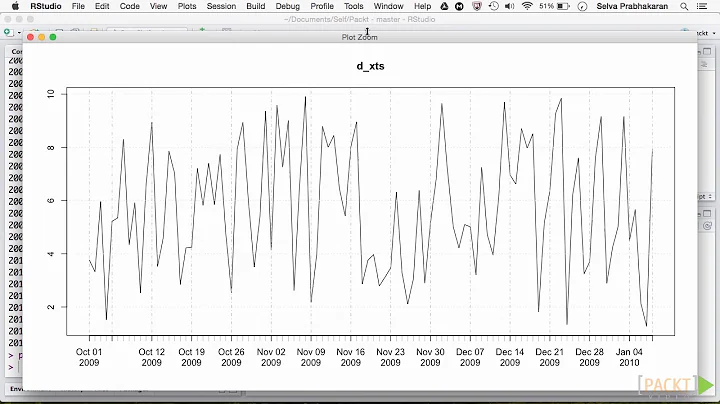Image resolution: width=720 pixels, height=404 pixels.
Task: Open the Edit menu
Action: point(102,6)
